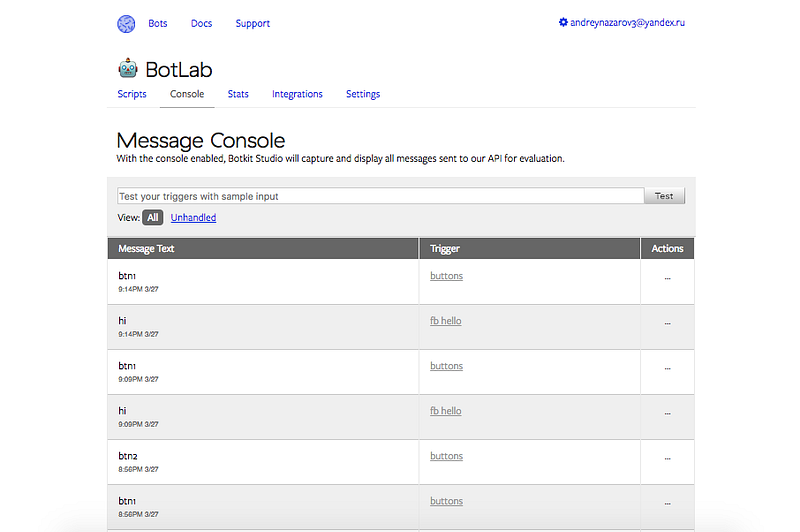Viewport: 800px width, 532px height.
Task: Open the first buttons trigger link
Action: coord(446,276)
